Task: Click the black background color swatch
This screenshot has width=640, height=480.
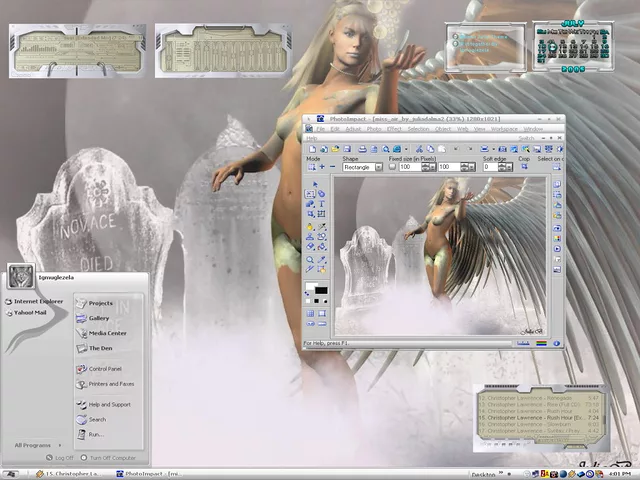Action: (x=321, y=291)
